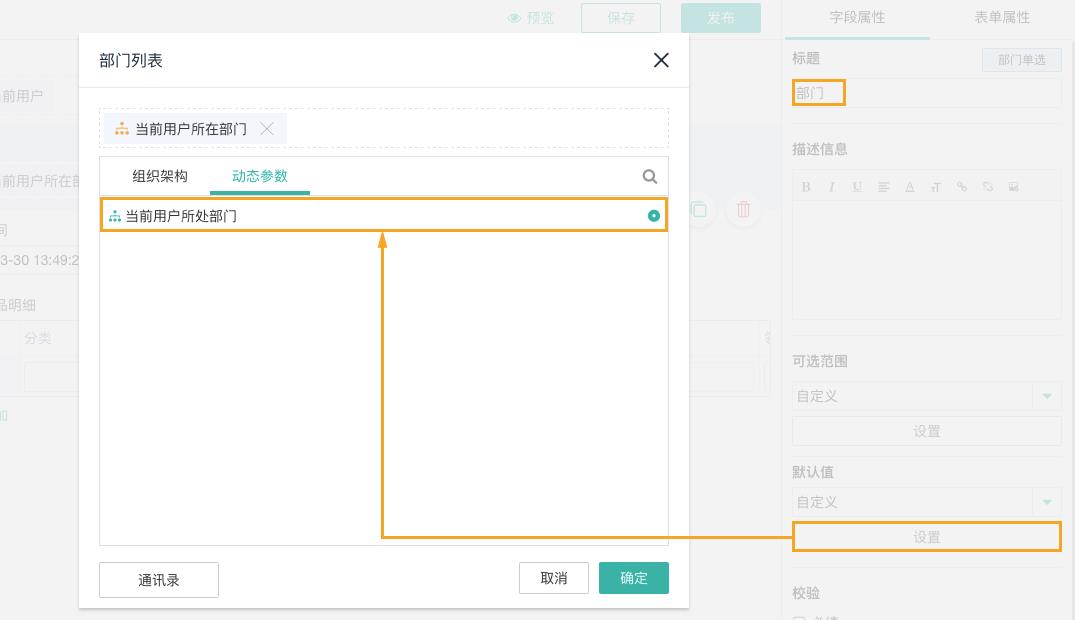This screenshot has width=1075, height=620.
Task: Close the 部门列表 dialog
Action: point(661,60)
